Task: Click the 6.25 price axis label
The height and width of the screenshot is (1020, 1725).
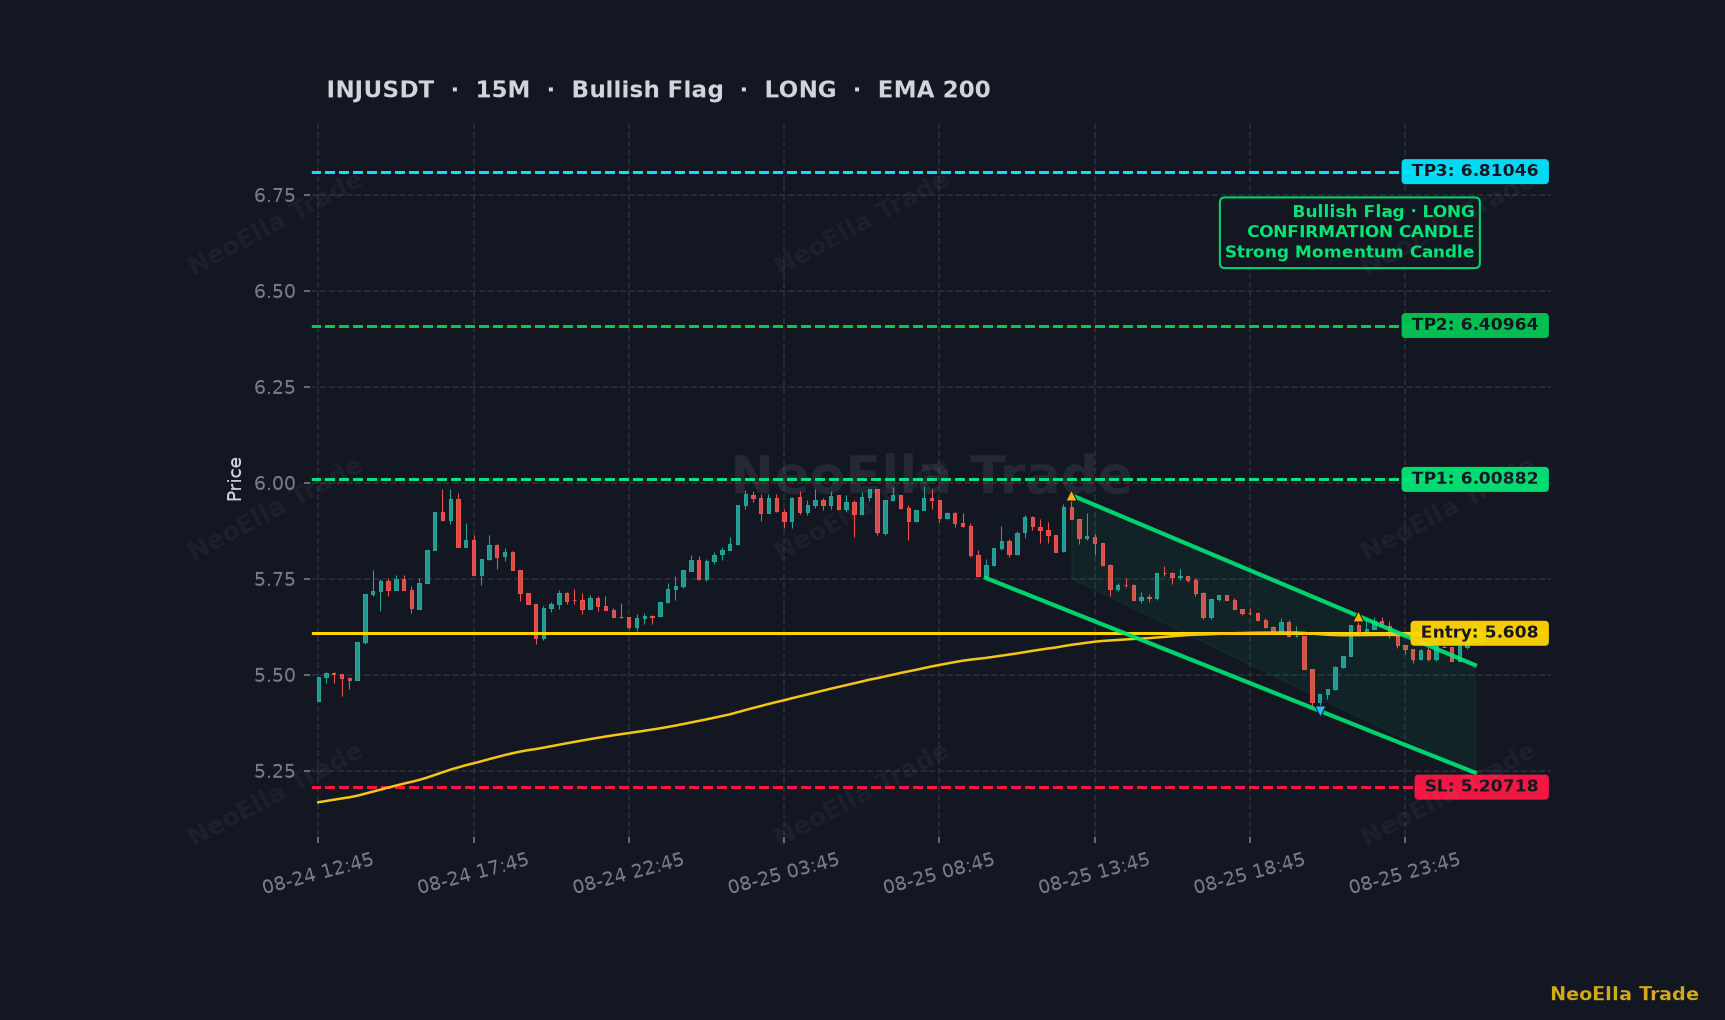Action: (x=275, y=387)
